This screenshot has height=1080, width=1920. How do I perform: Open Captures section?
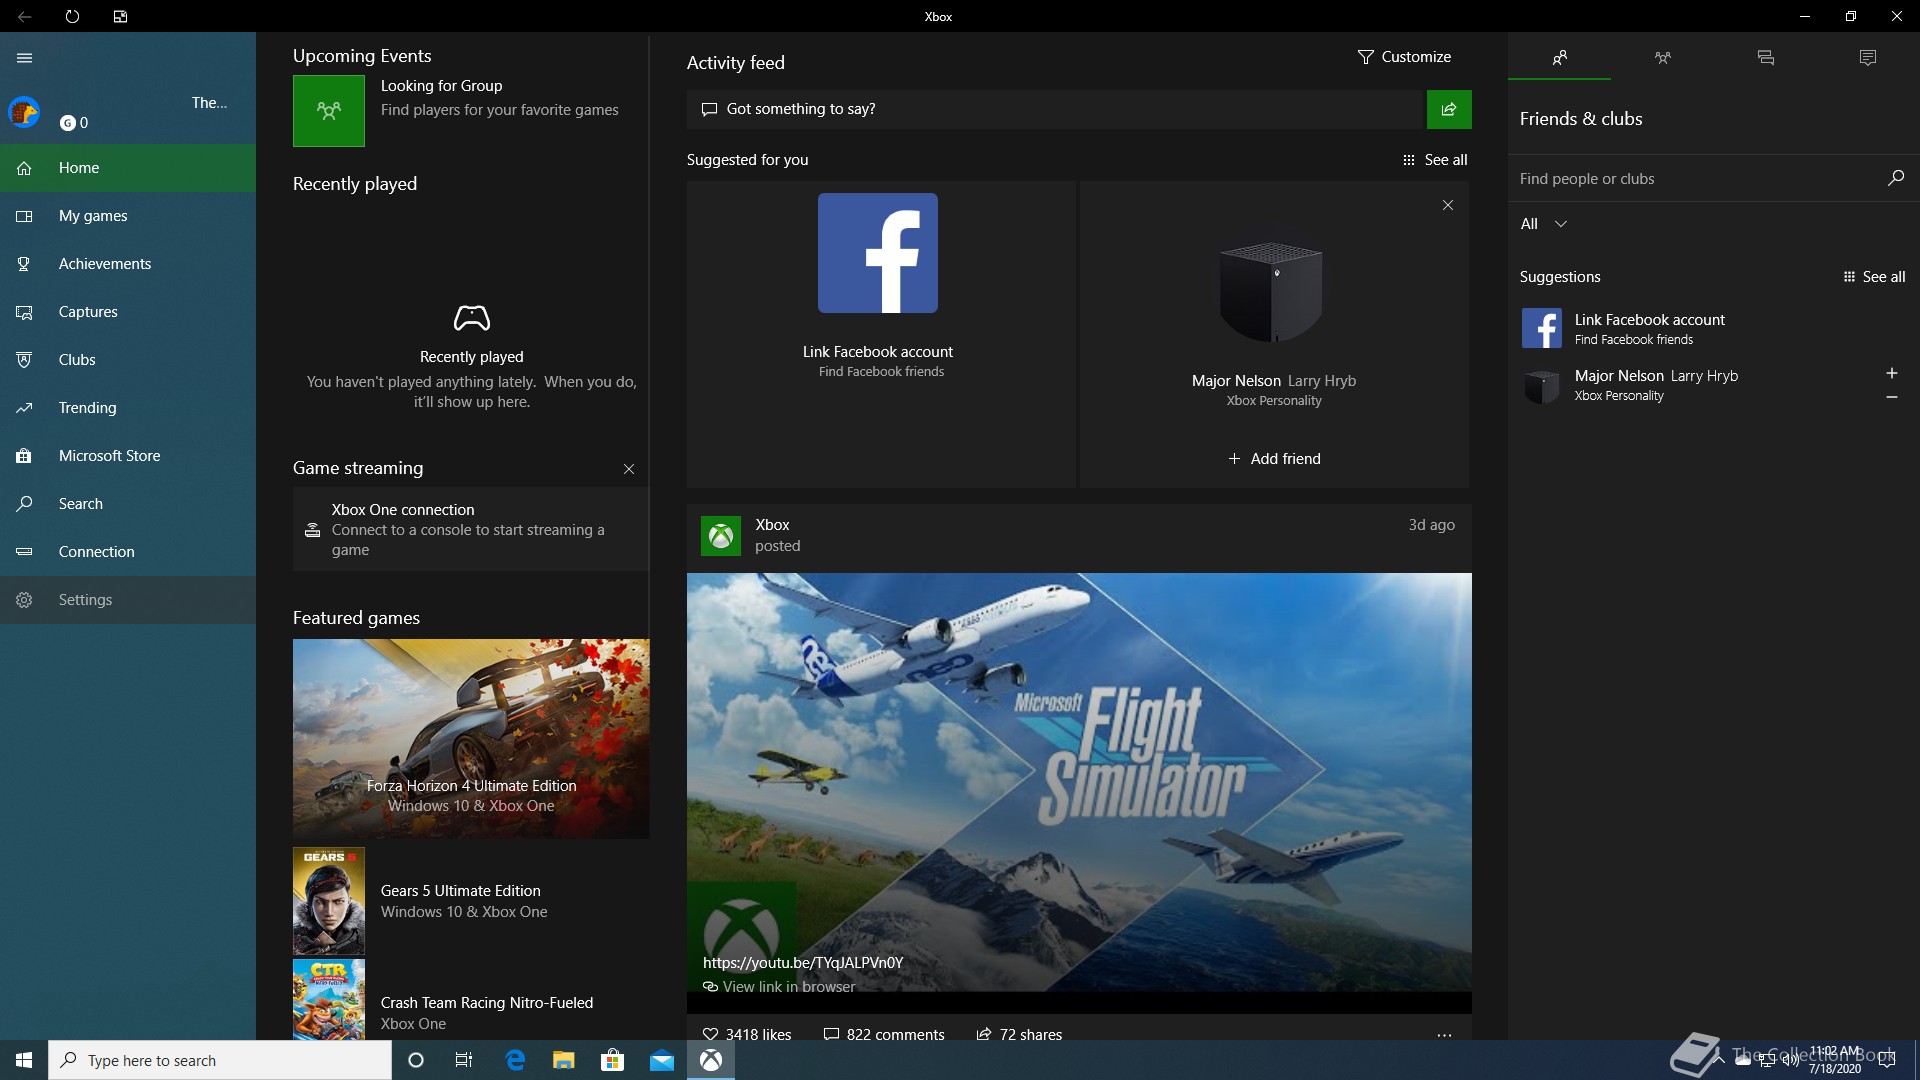pyautogui.click(x=128, y=312)
